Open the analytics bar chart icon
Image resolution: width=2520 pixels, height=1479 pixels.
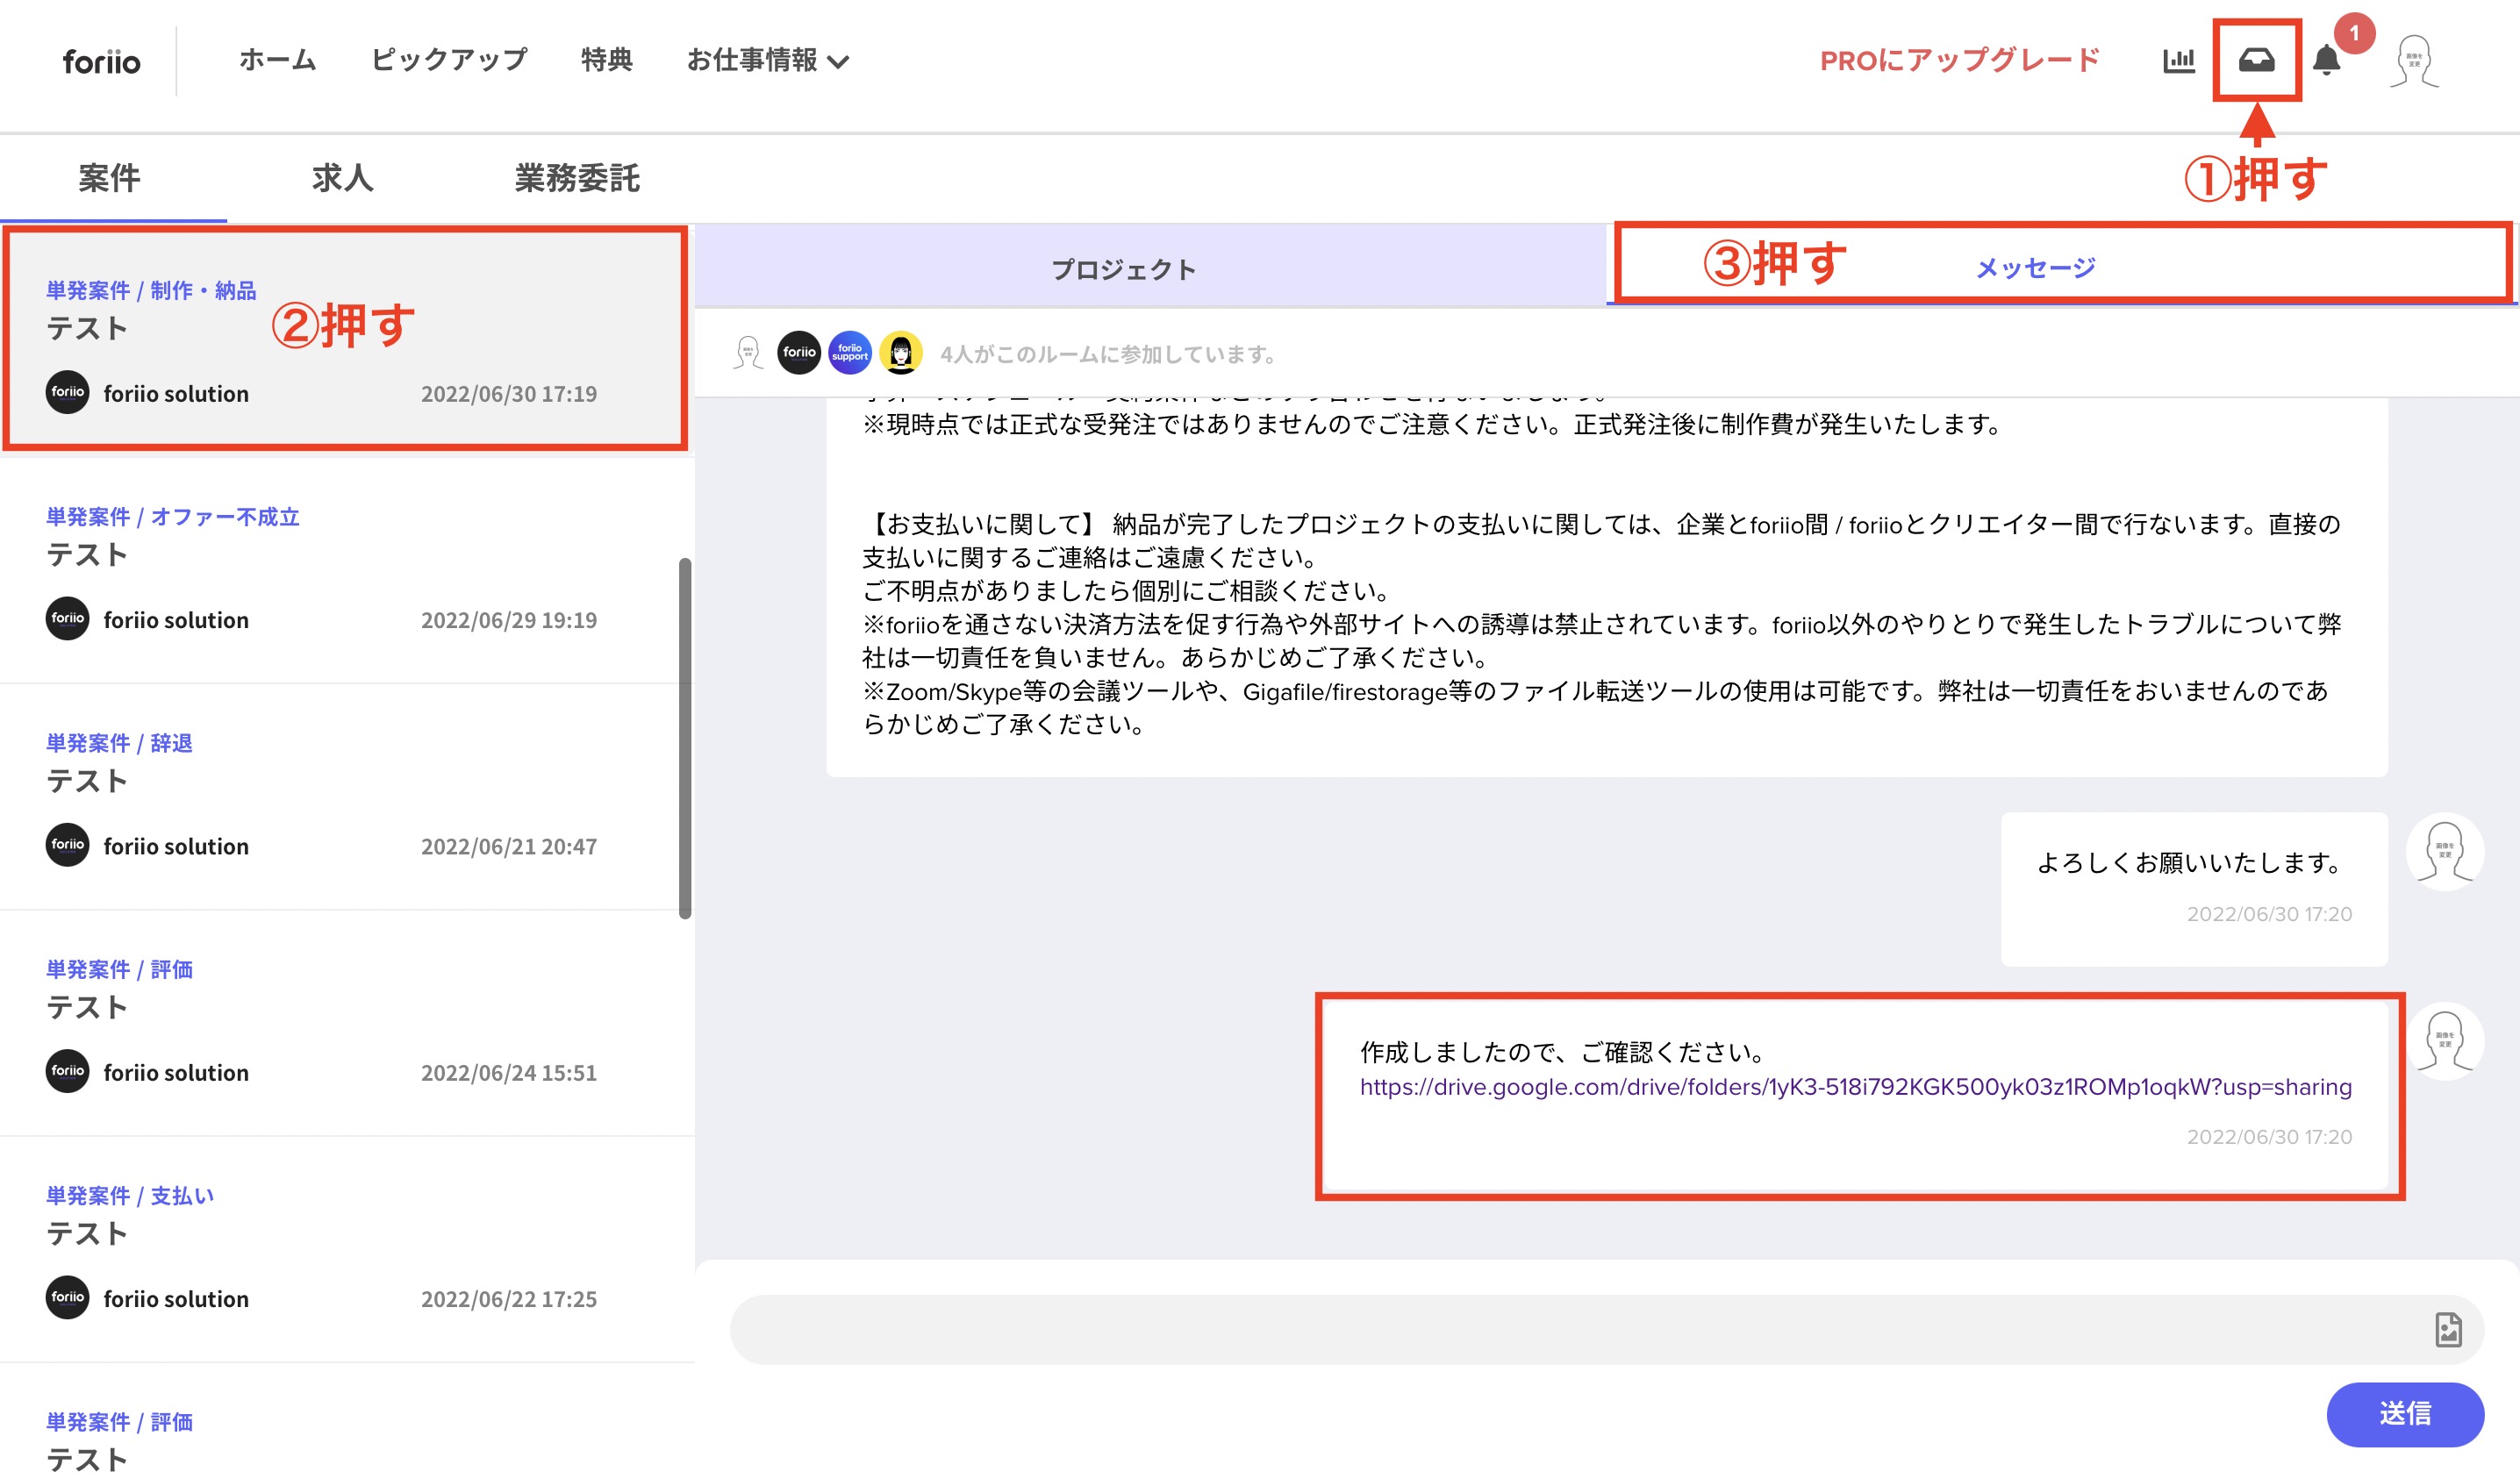click(x=2178, y=61)
